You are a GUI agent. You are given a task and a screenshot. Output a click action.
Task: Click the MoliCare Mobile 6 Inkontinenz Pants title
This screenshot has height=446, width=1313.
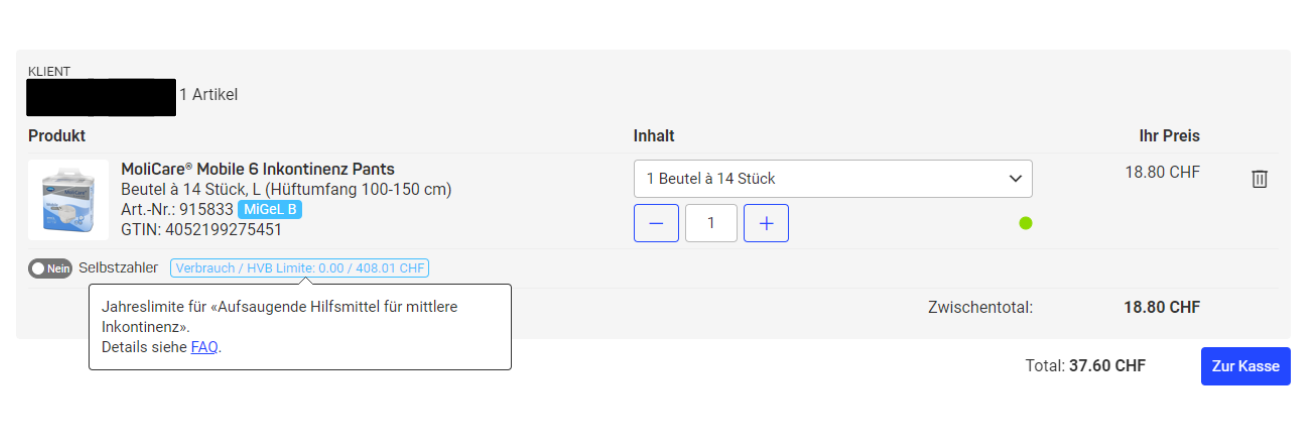tap(258, 169)
